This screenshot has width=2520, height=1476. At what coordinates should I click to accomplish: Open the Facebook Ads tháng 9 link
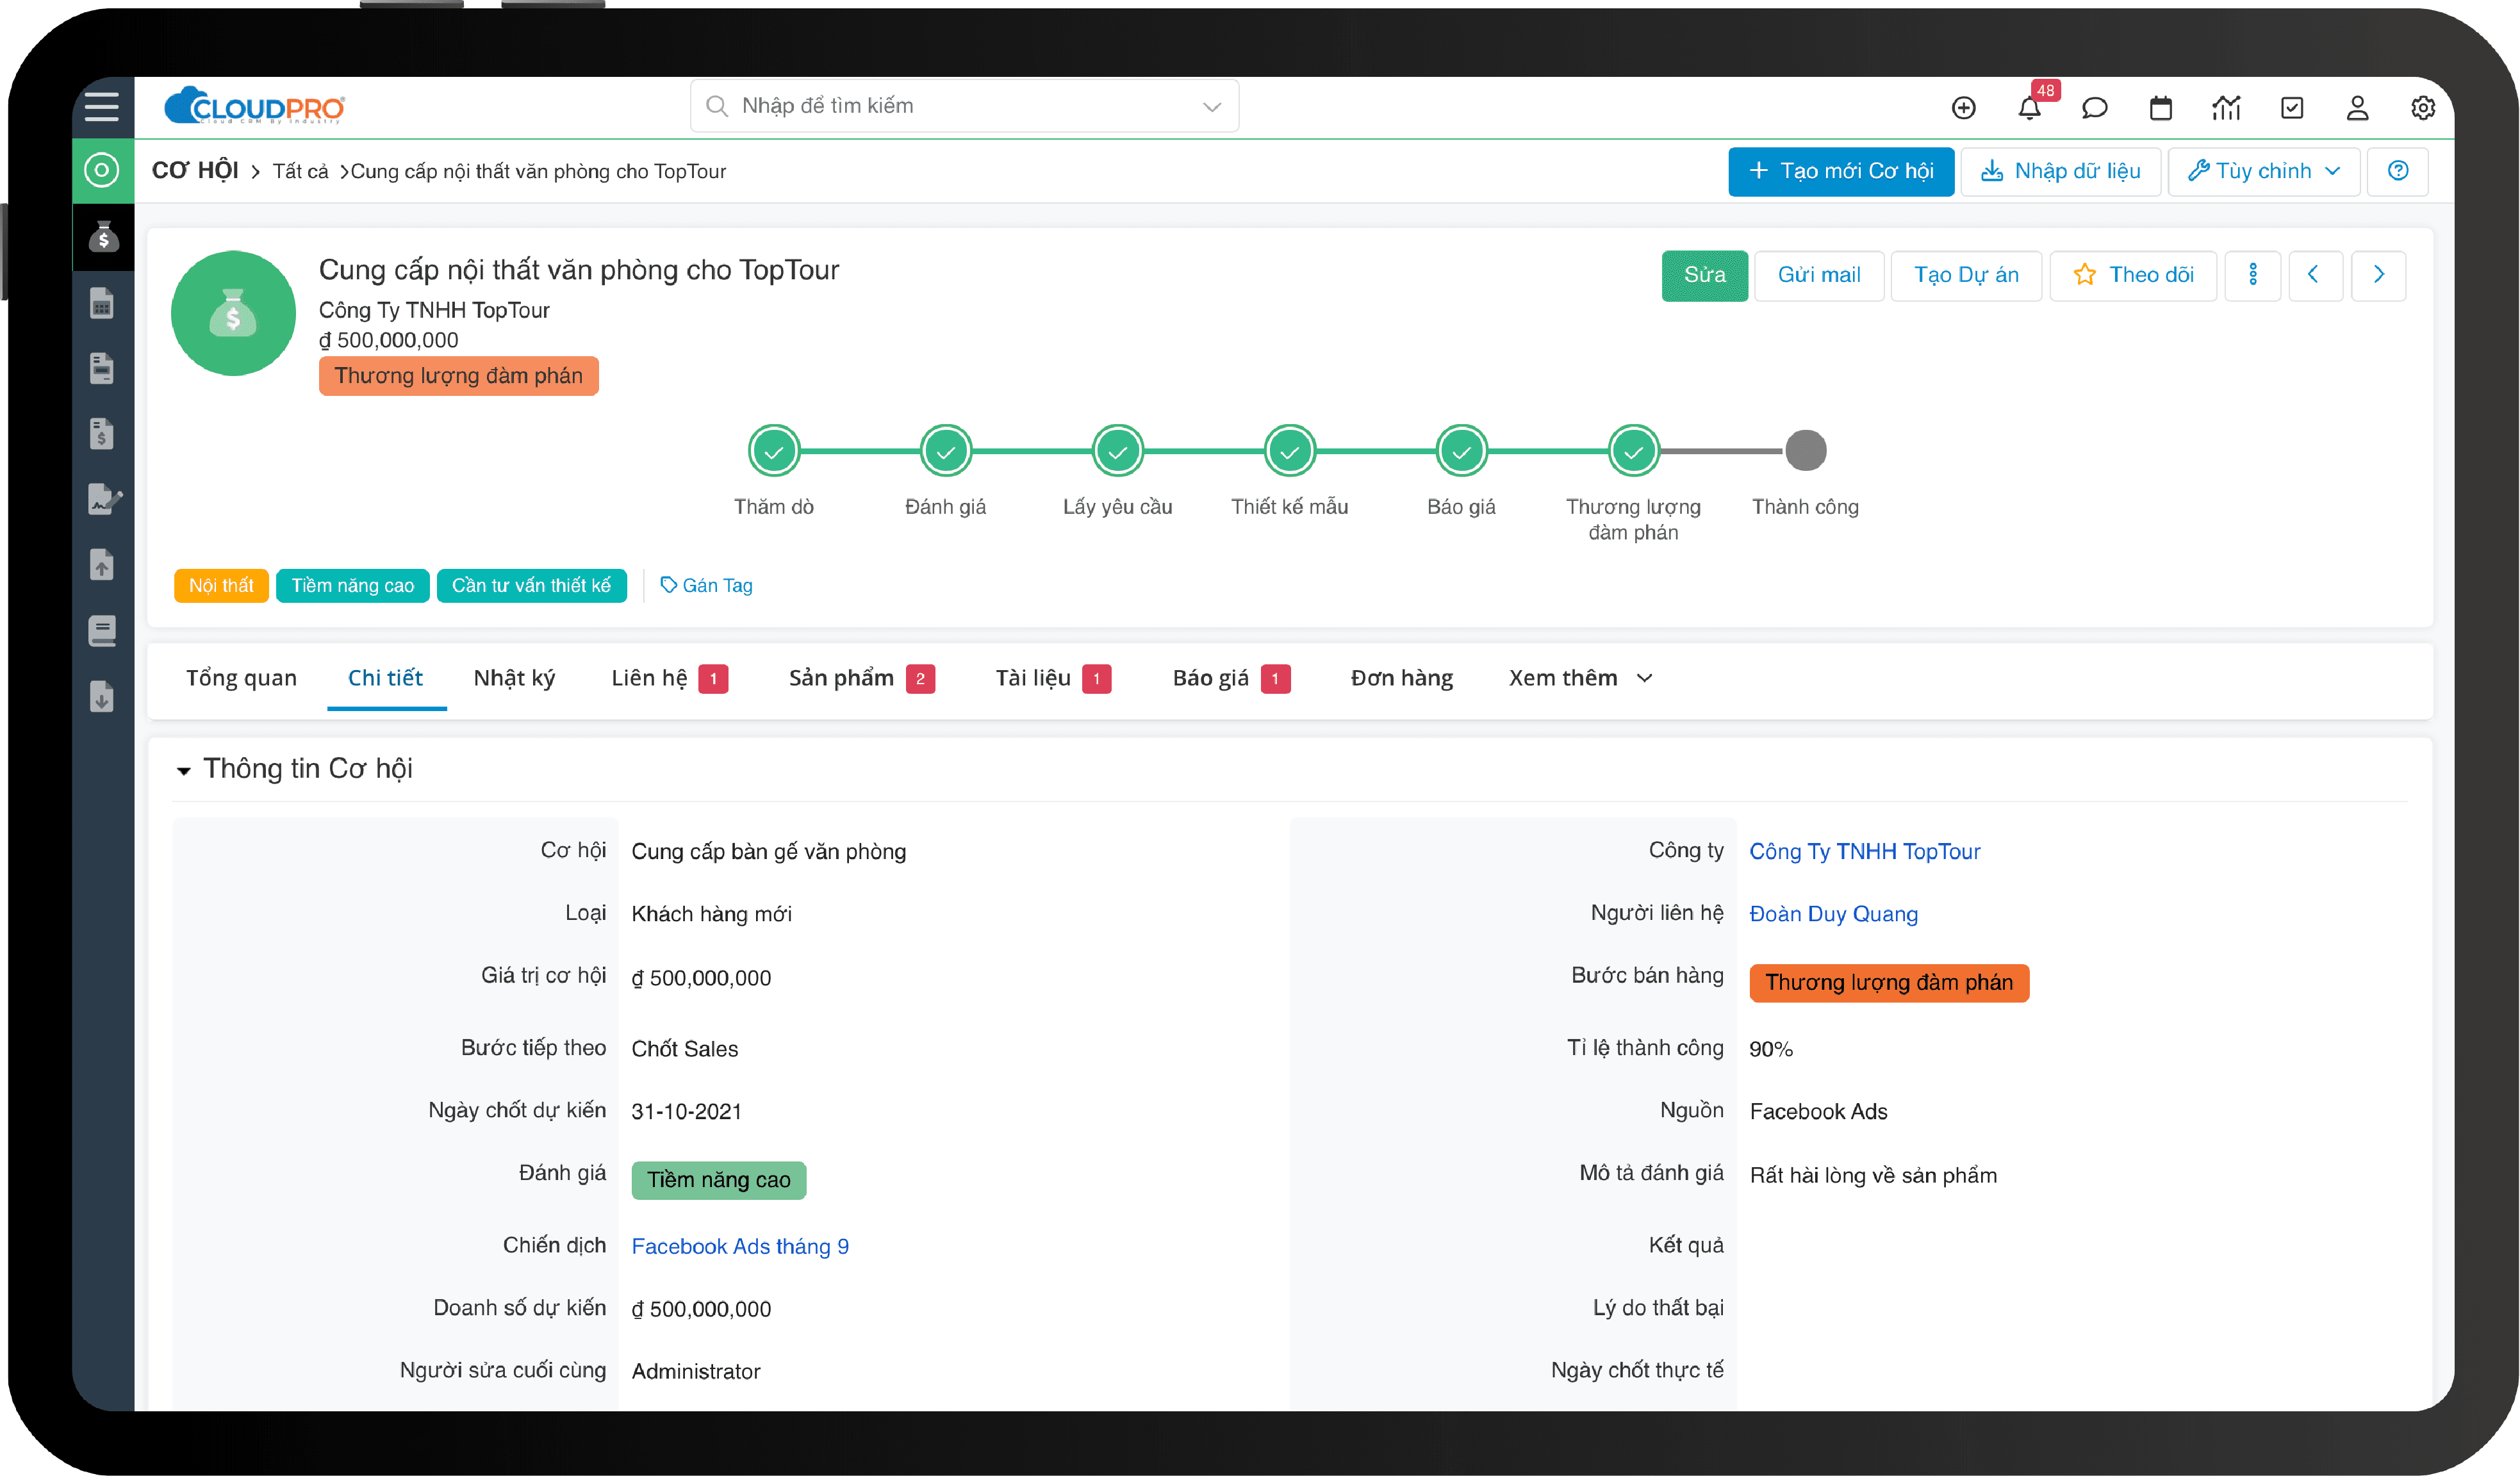pyautogui.click(x=739, y=1246)
